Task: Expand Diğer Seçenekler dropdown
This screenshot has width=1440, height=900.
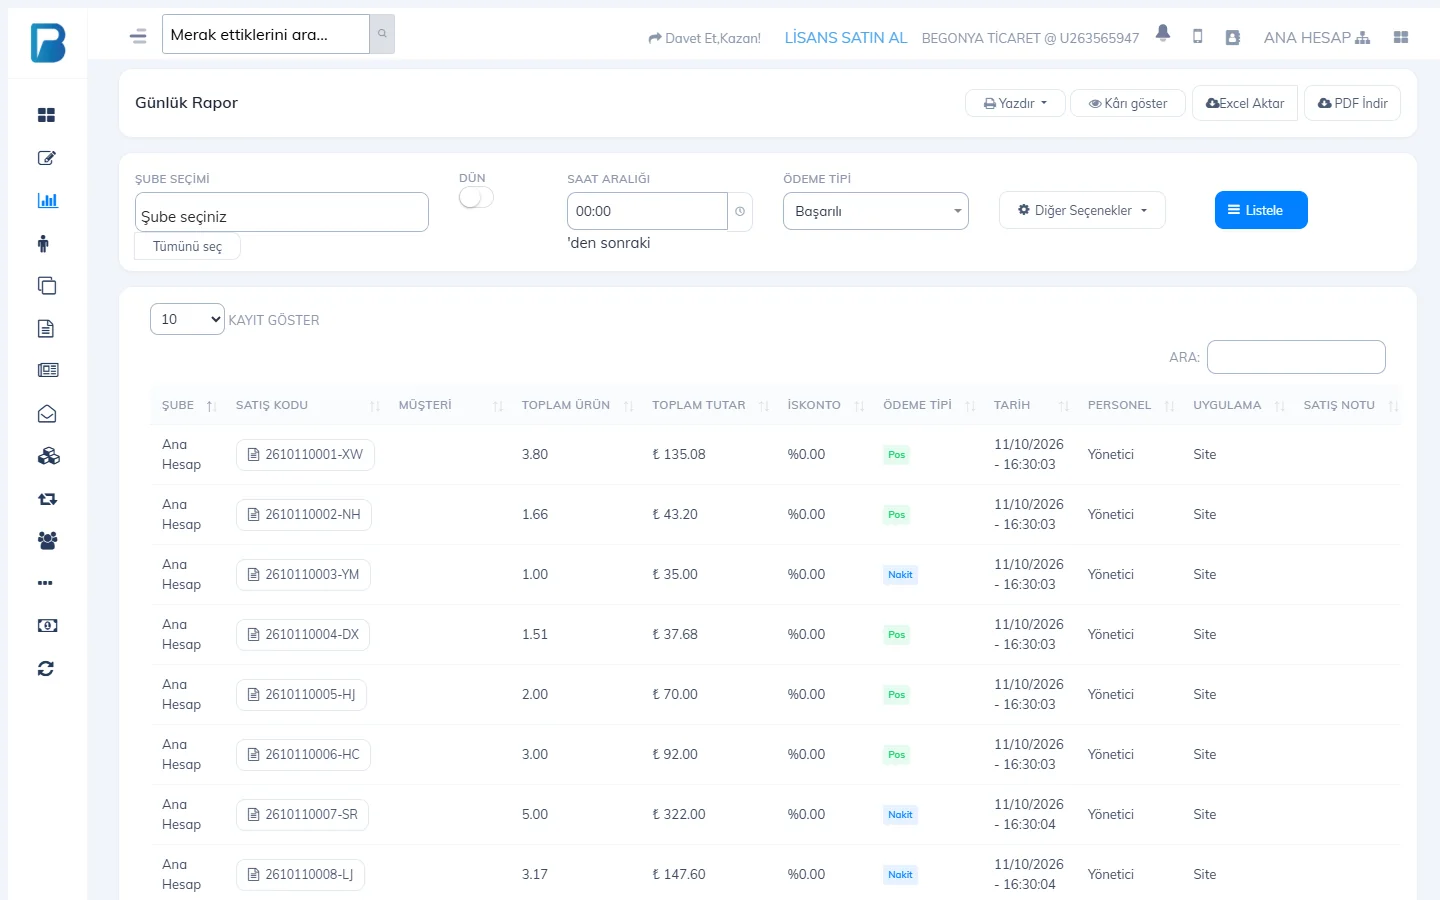Action: (x=1082, y=210)
